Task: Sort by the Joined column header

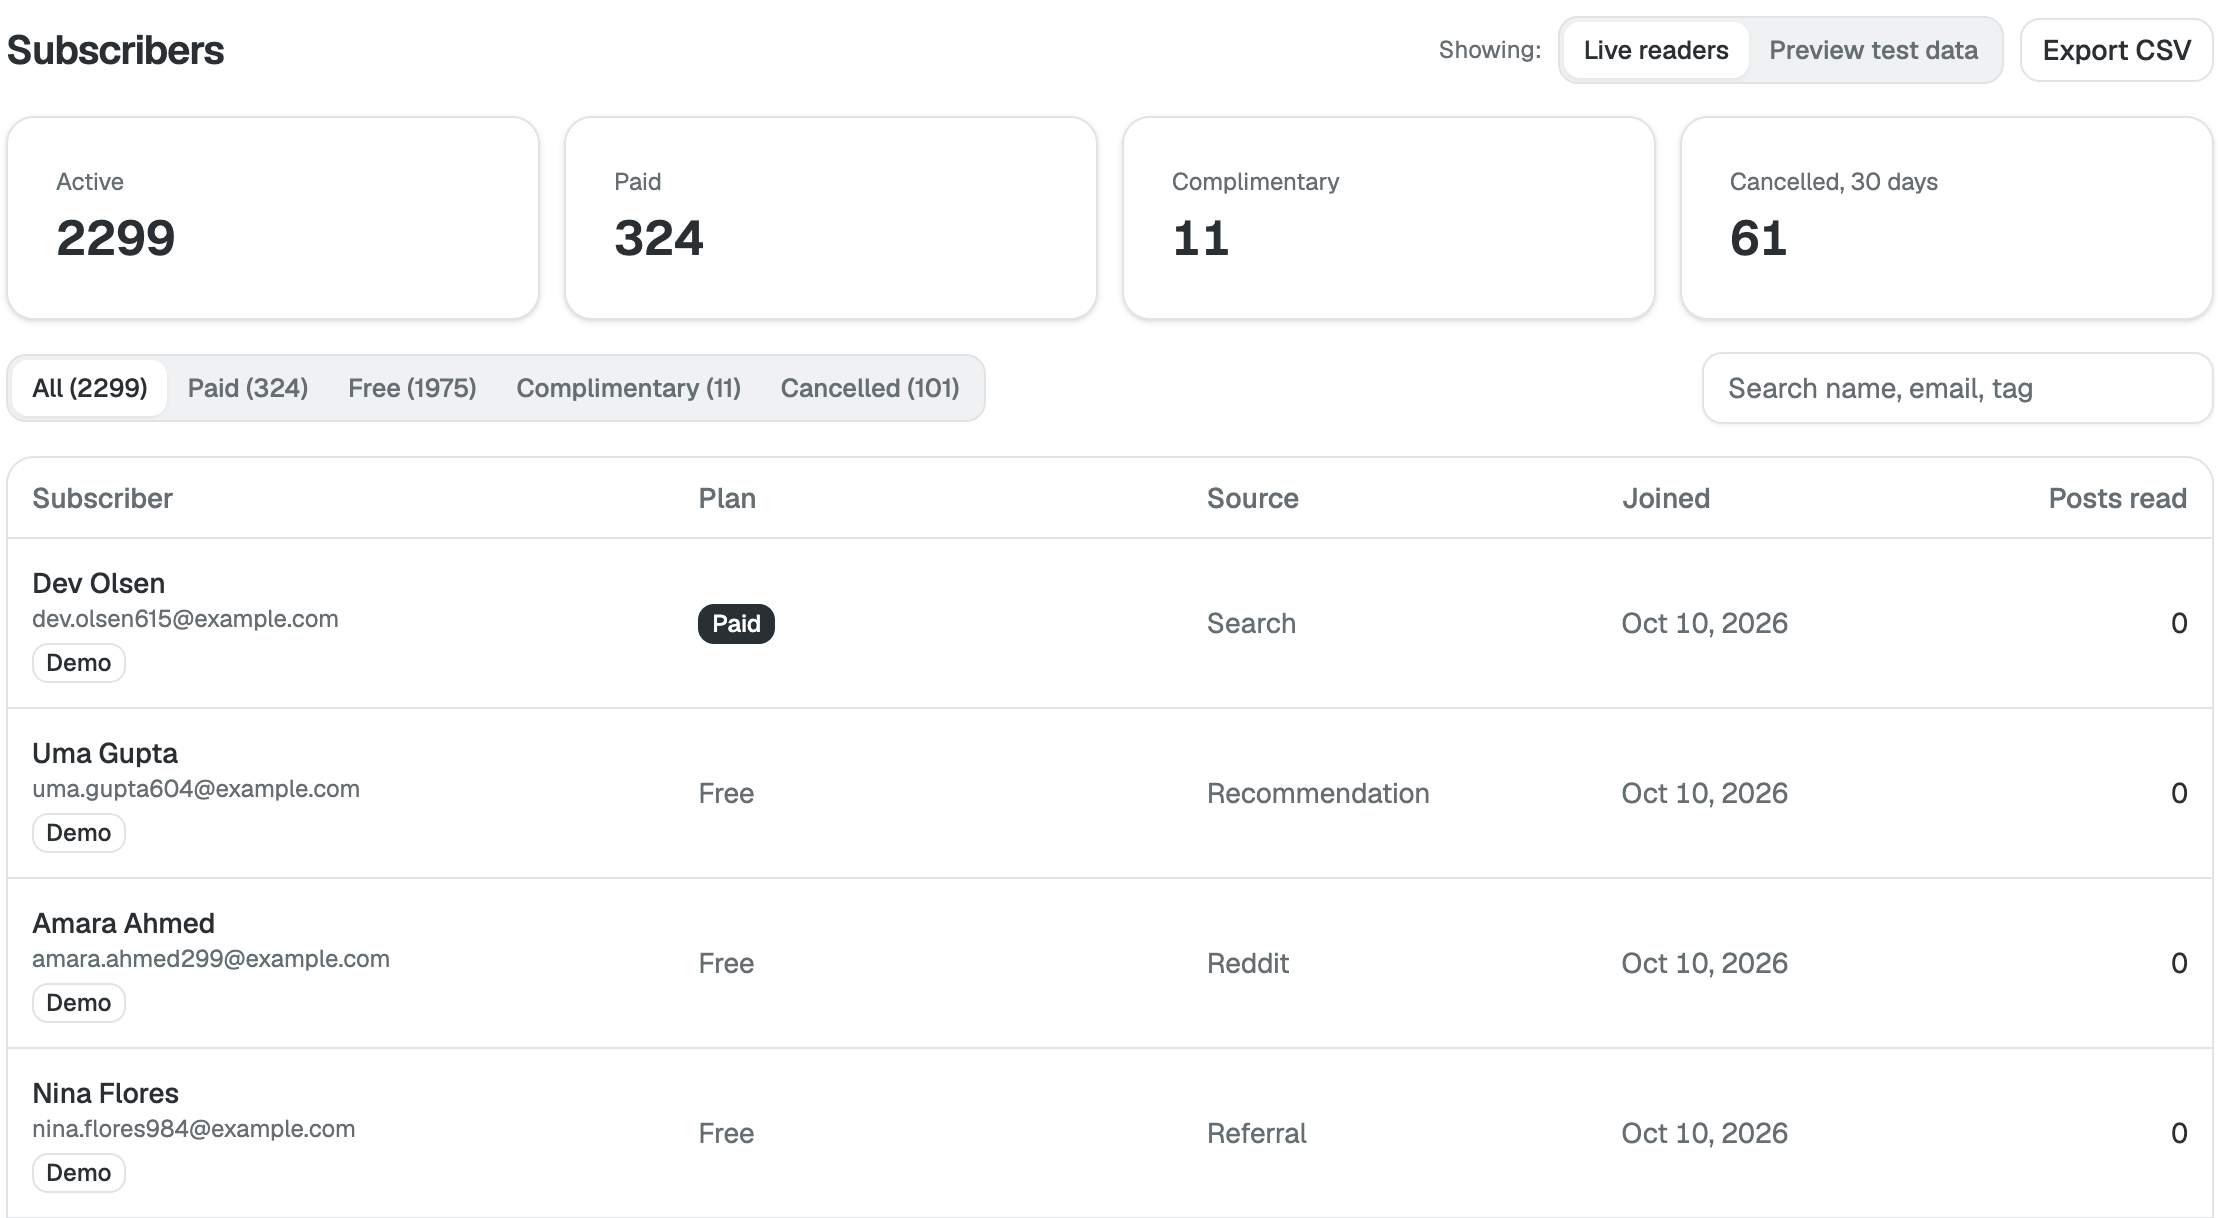Action: click(x=1666, y=498)
